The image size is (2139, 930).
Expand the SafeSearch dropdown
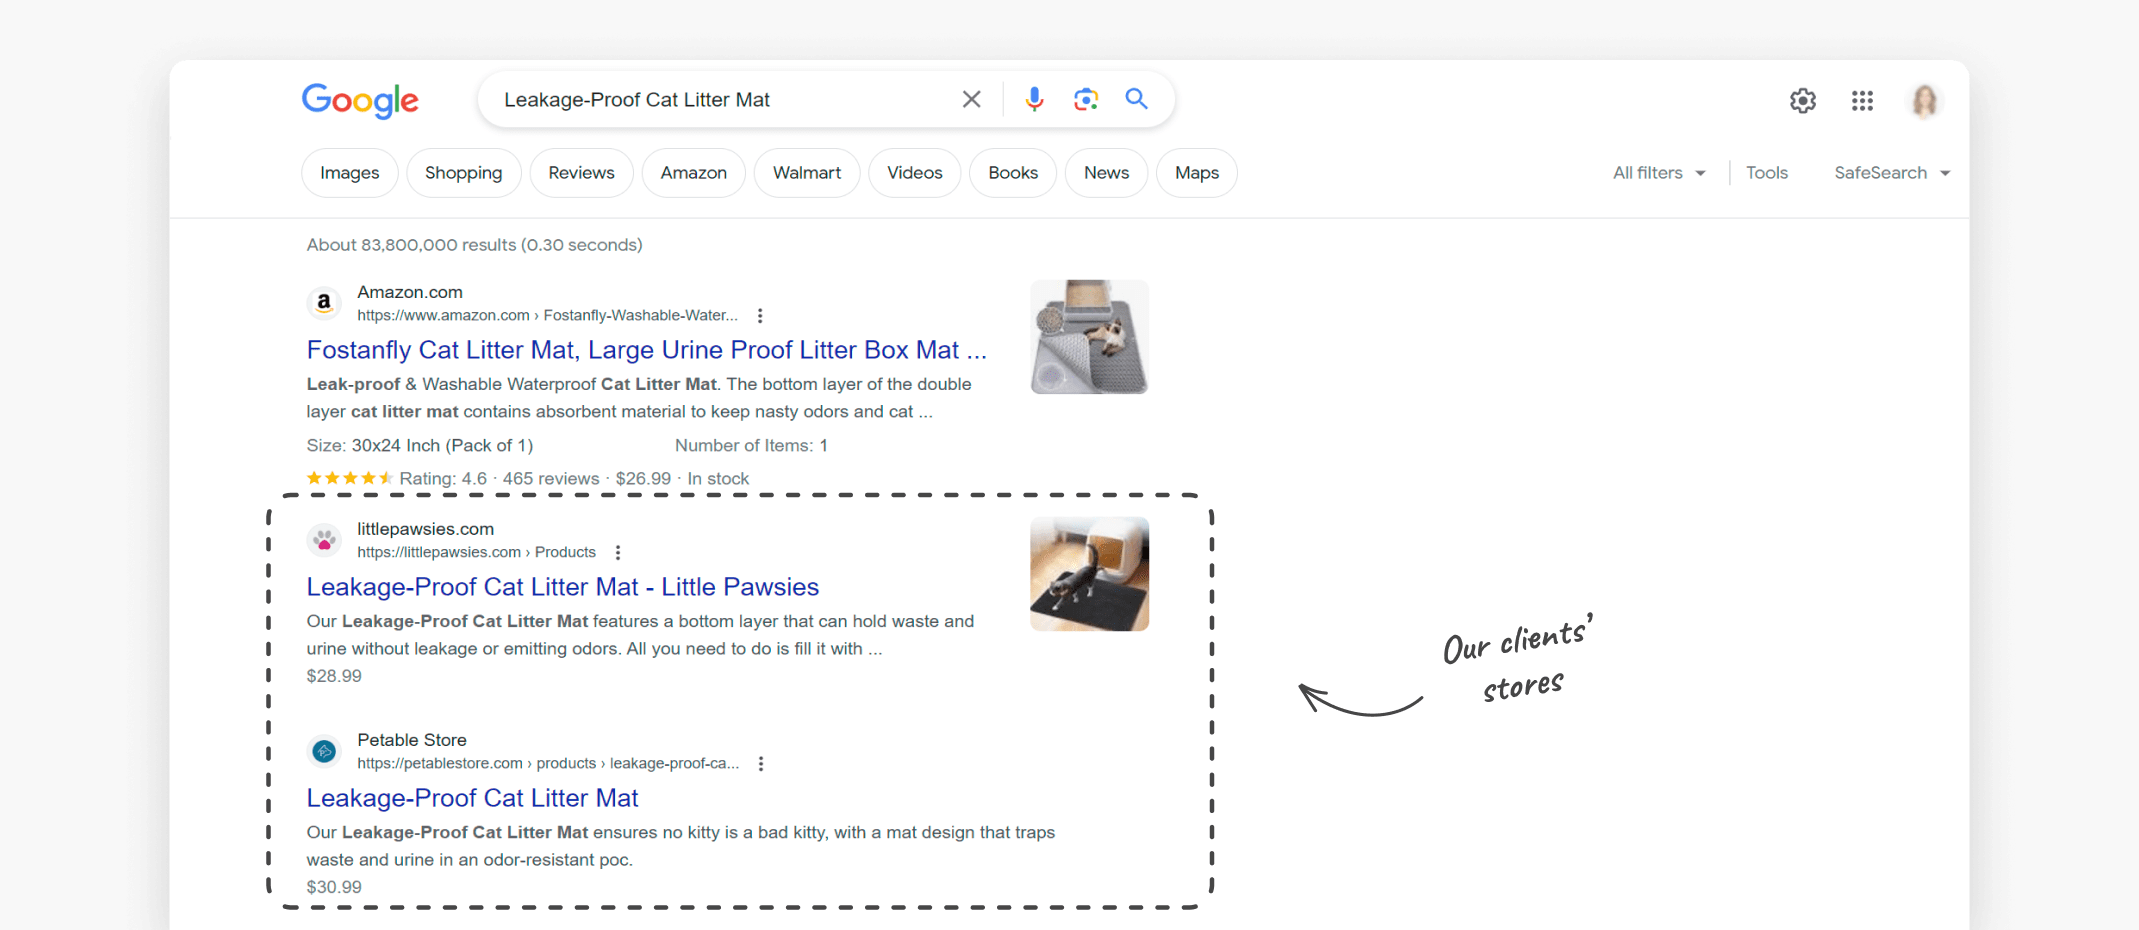click(1891, 173)
